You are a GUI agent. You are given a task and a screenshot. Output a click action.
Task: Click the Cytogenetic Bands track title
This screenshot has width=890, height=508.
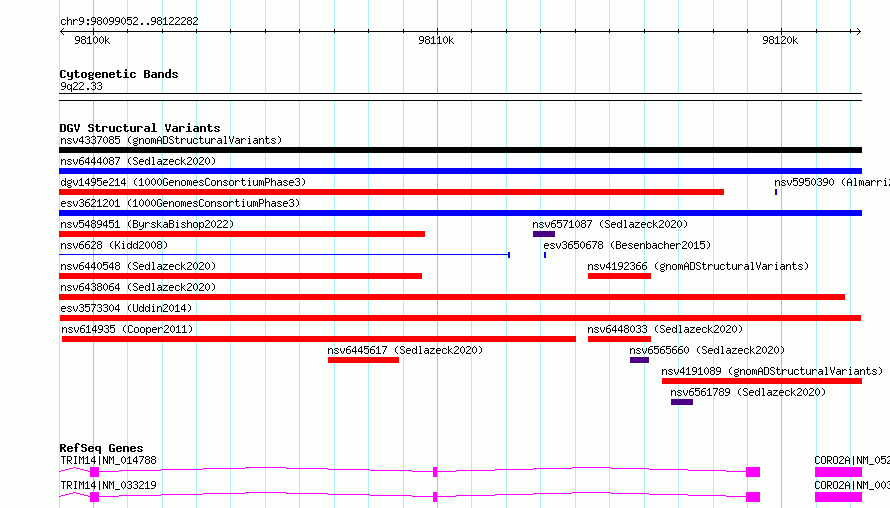point(119,74)
